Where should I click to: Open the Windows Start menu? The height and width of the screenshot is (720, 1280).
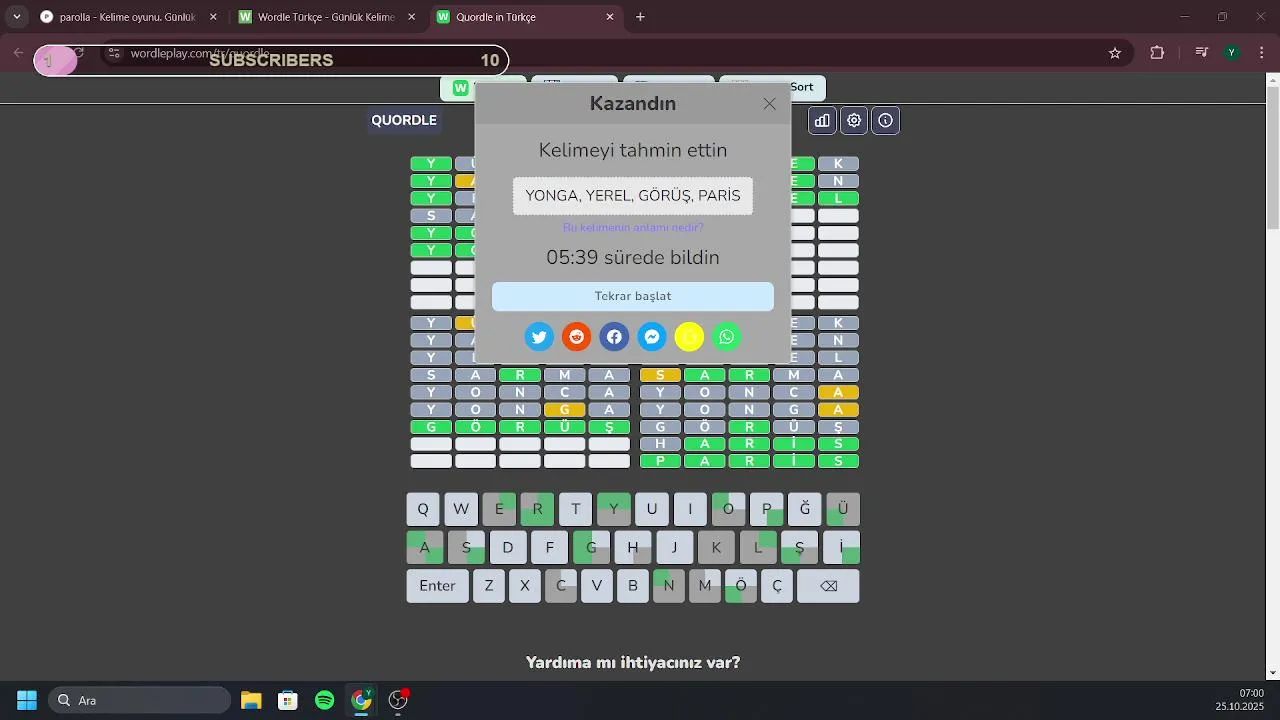[x=27, y=700]
